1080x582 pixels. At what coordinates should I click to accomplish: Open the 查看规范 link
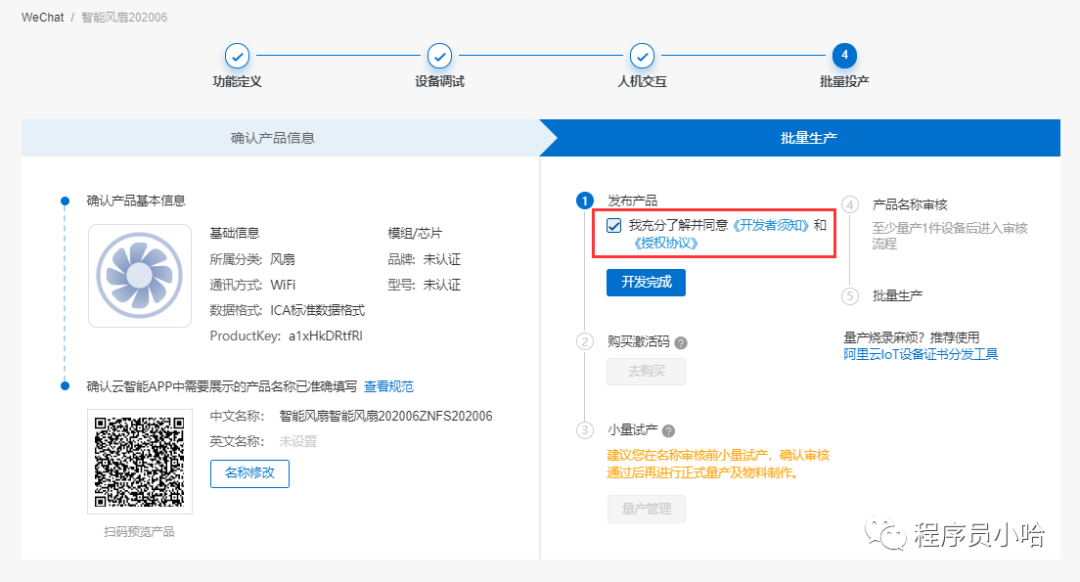388,386
